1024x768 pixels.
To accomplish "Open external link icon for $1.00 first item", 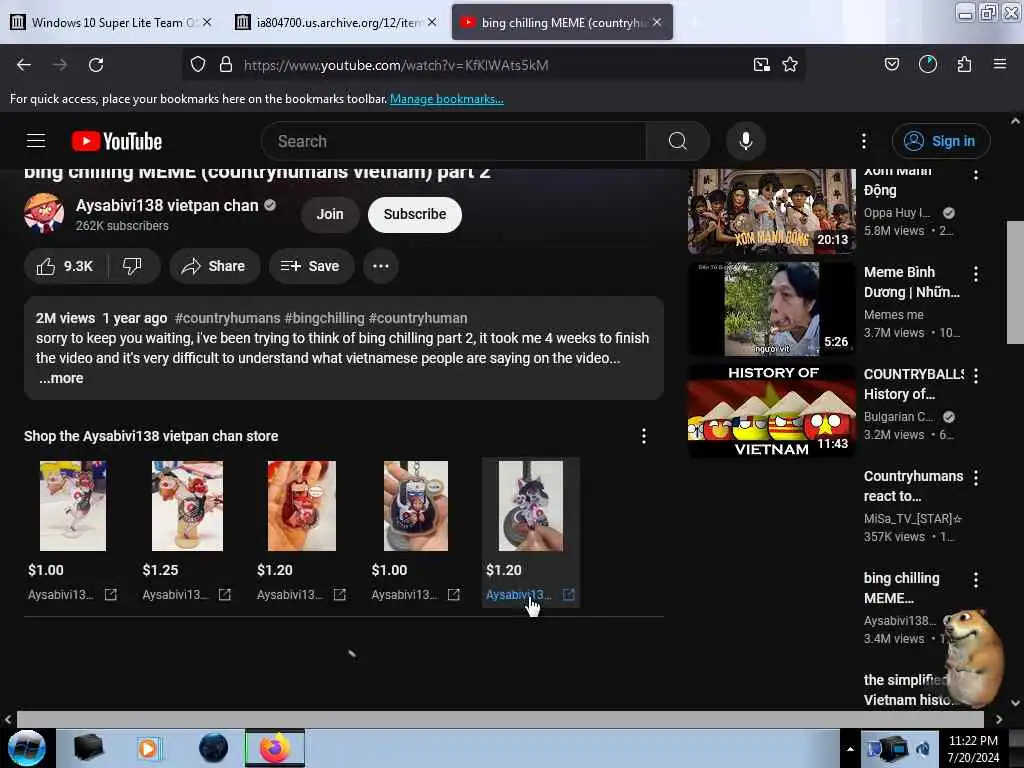I will (x=111, y=595).
